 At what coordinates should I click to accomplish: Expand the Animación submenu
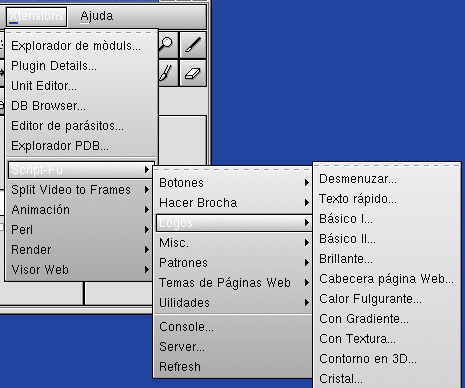tap(81, 210)
